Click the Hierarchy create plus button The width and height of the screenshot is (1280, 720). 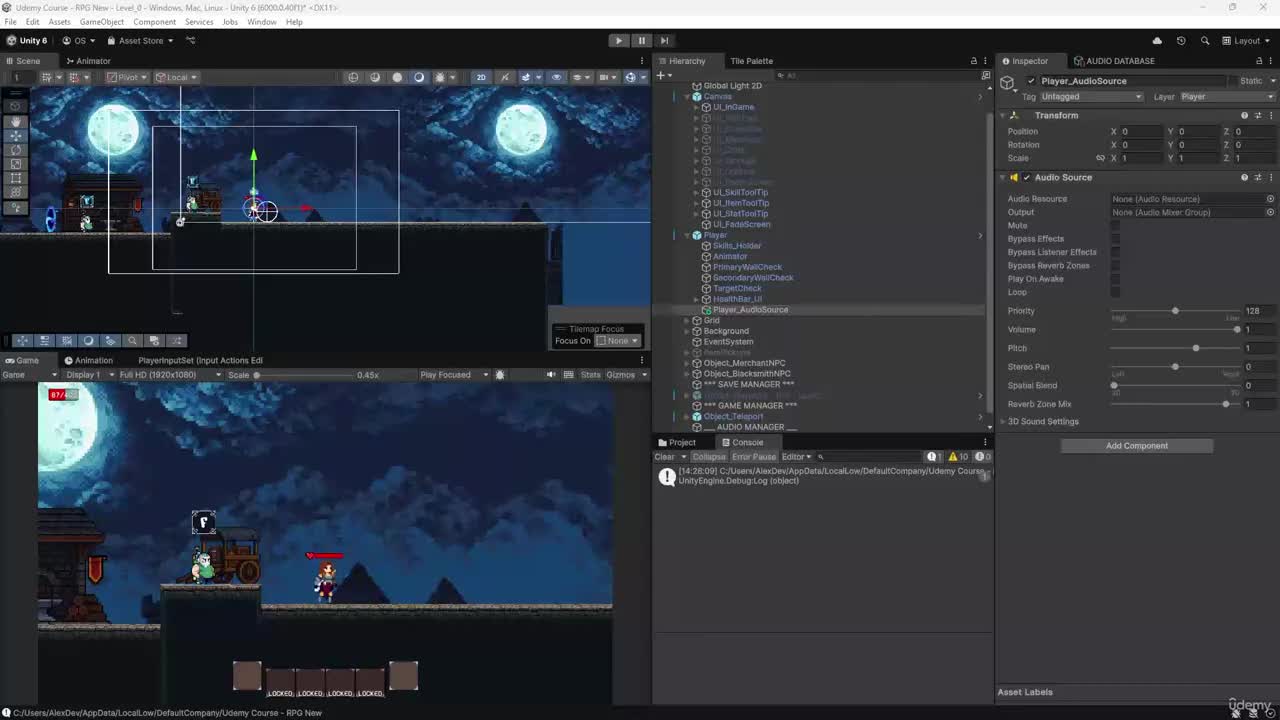[661, 75]
